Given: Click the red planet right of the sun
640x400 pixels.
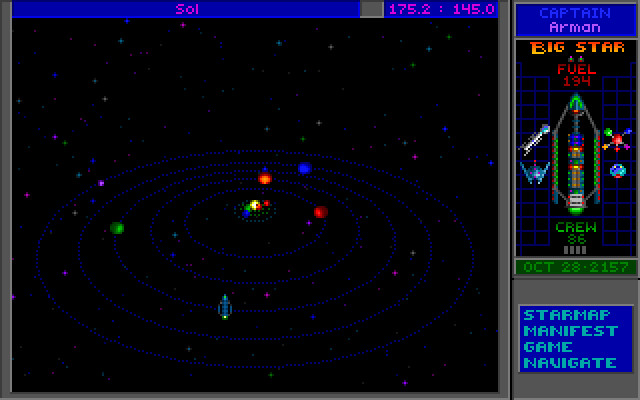Looking at the screenshot, I should coord(321,212).
